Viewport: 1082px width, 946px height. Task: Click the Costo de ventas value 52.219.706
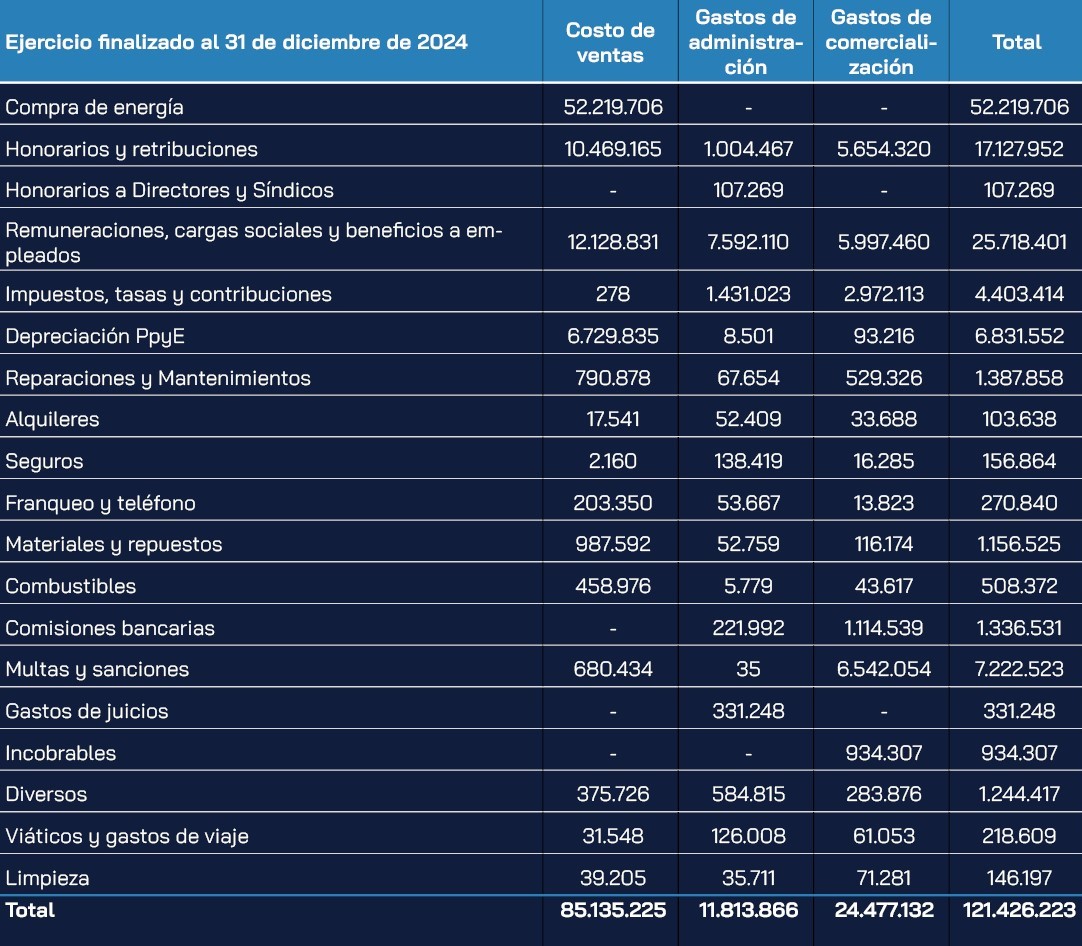pos(613,107)
